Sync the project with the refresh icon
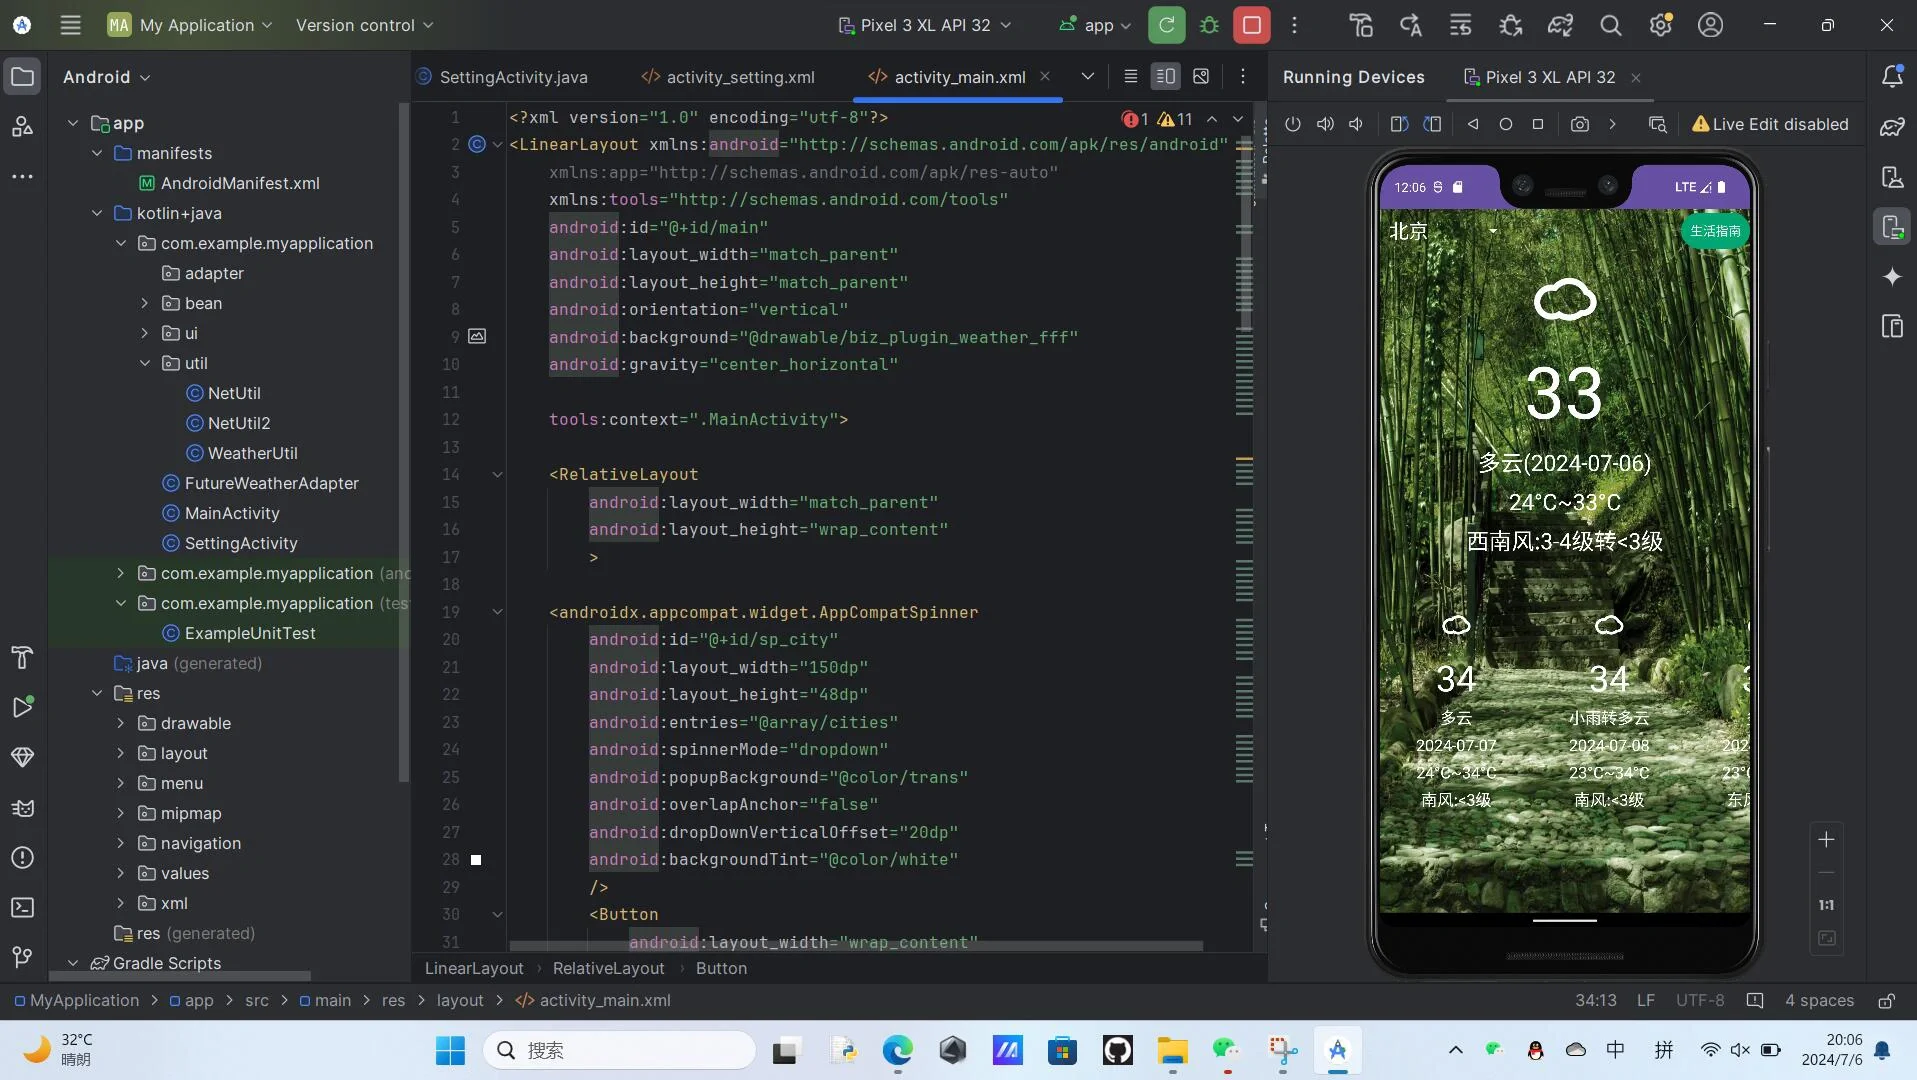This screenshot has width=1917, height=1080. tap(1166, 25)
